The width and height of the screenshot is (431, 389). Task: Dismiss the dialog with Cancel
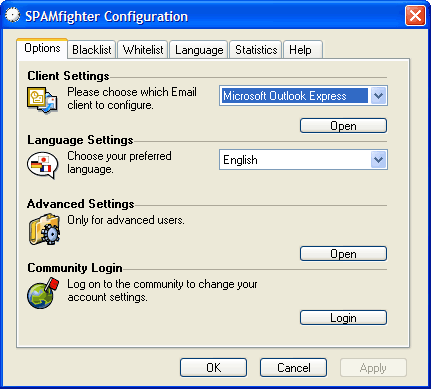pyautogui.click(x=293, y=368)
